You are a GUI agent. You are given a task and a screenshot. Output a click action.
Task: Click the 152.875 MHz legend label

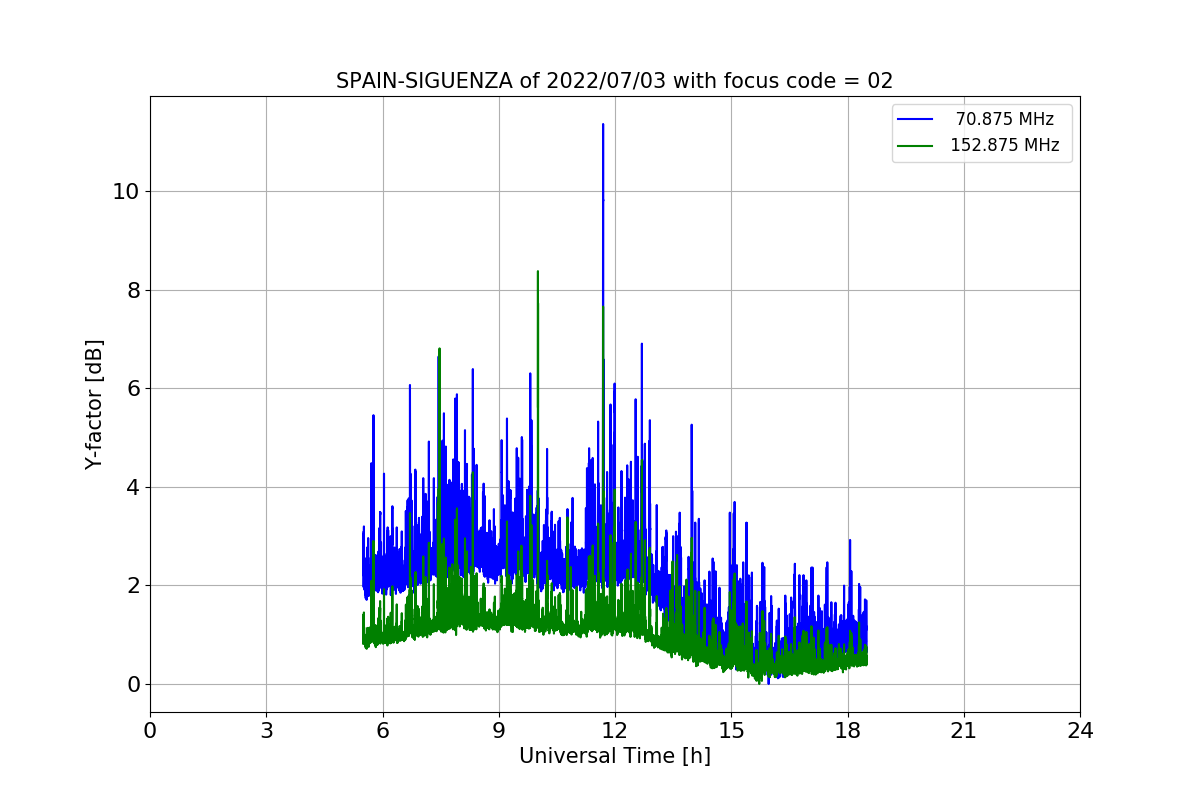coord(1004,145)
